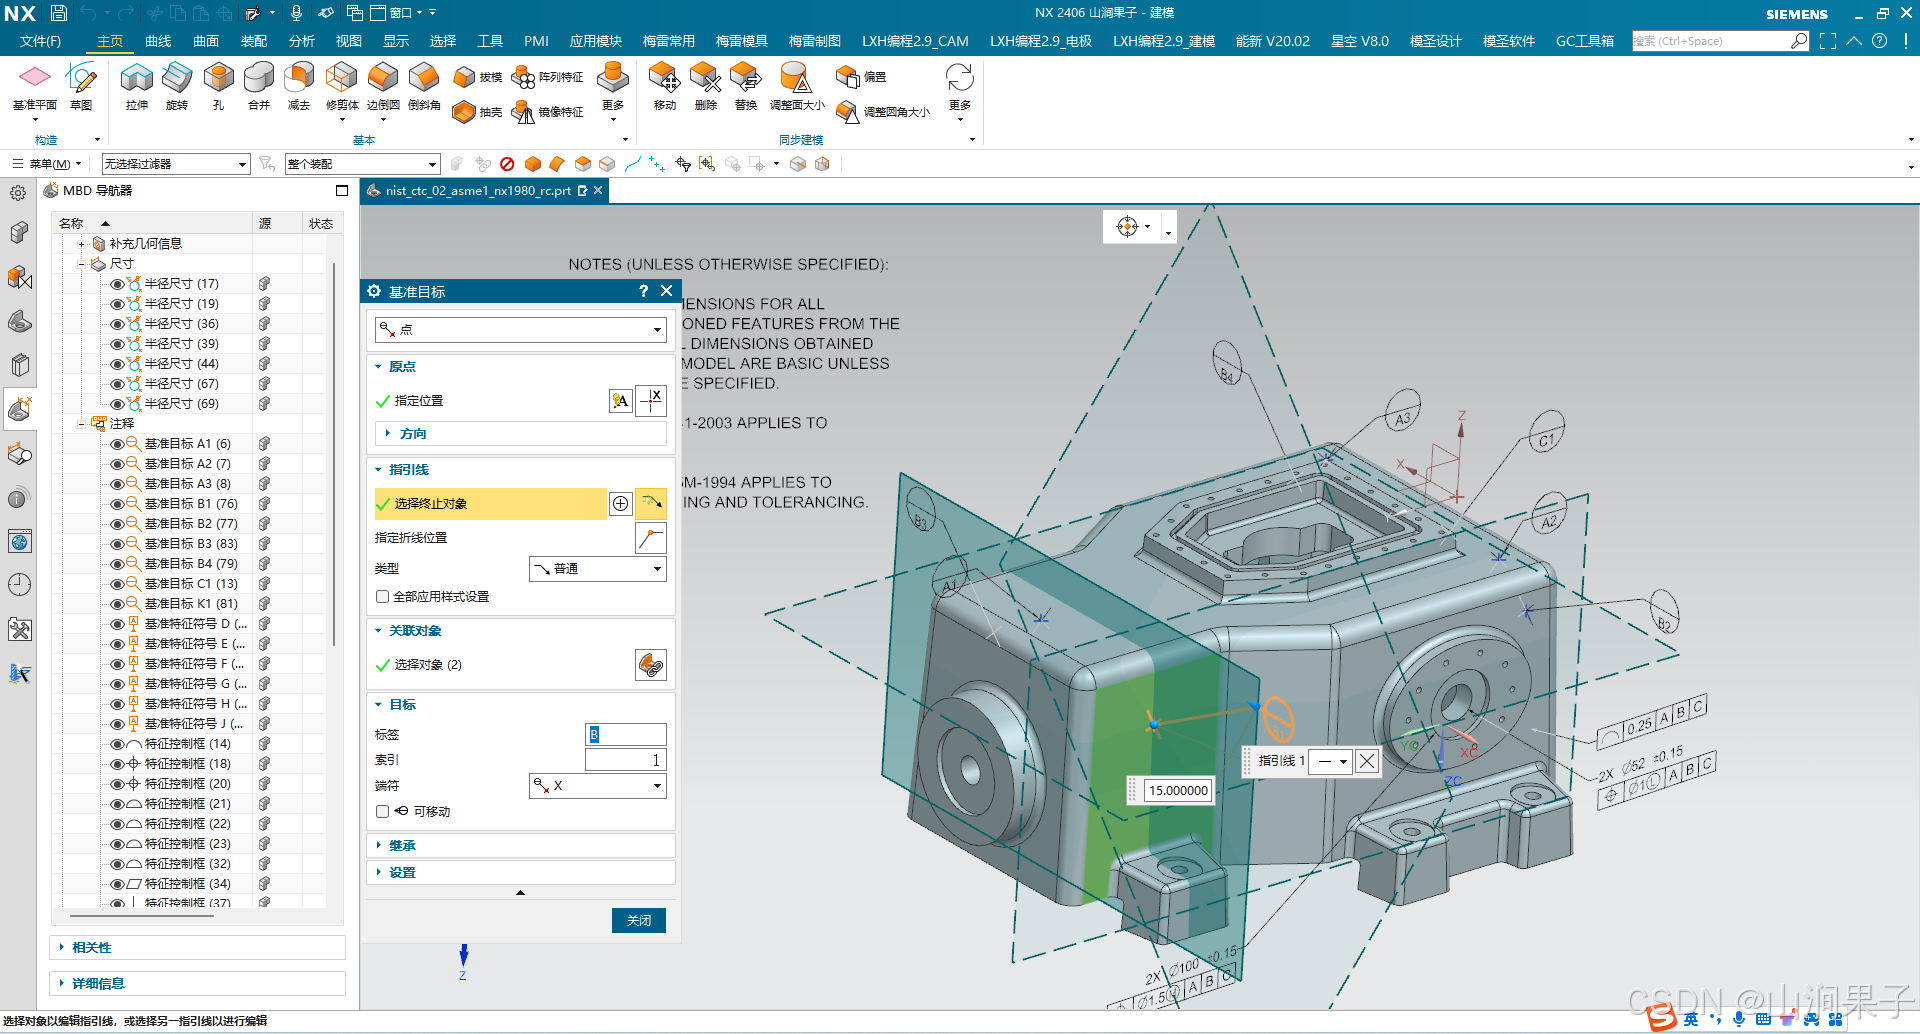Toggle visibility of 半径尺寸 (69)
The height and width of the screenshot is (1034, 1920).
(117, 404)
